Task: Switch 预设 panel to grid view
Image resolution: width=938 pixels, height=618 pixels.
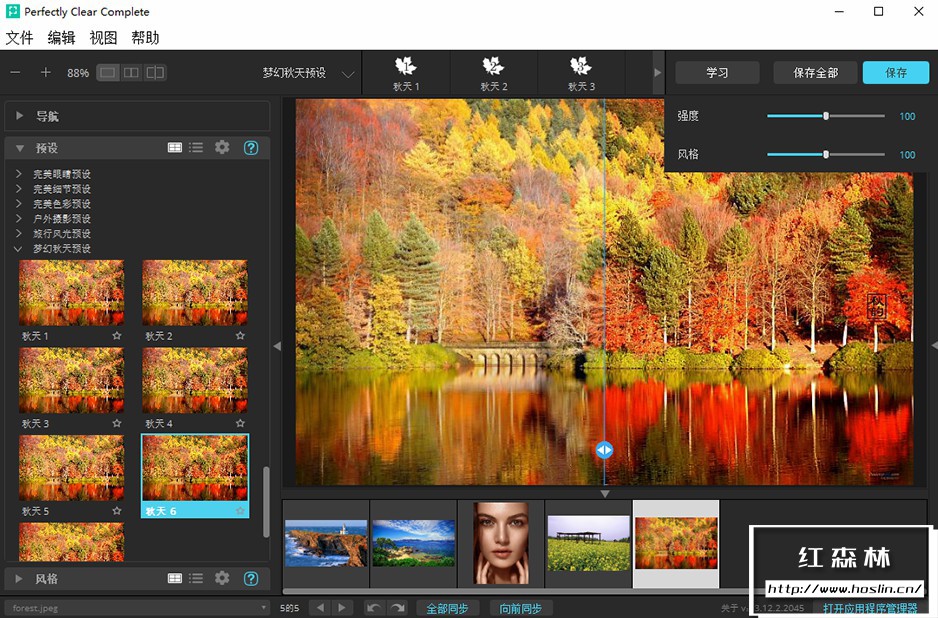Action: tap(175, 147)
